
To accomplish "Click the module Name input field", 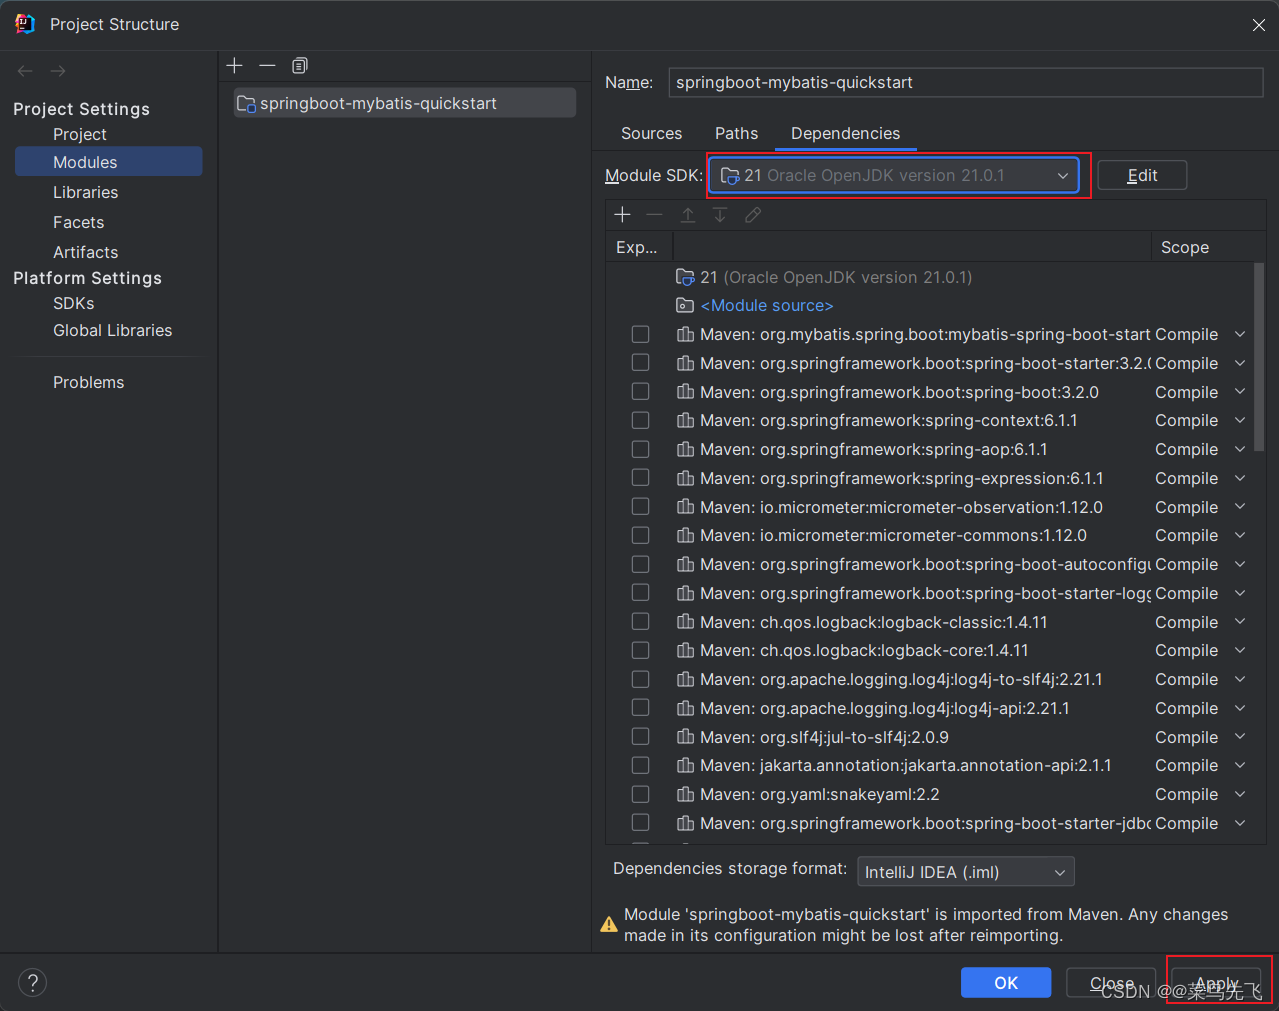I will pyautogui.click(x=965, y=82).
